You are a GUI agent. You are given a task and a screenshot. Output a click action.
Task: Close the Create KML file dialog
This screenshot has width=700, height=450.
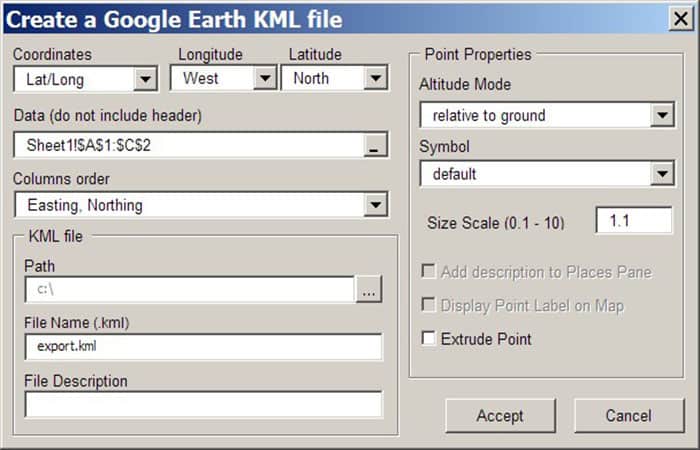click(681, 19)
